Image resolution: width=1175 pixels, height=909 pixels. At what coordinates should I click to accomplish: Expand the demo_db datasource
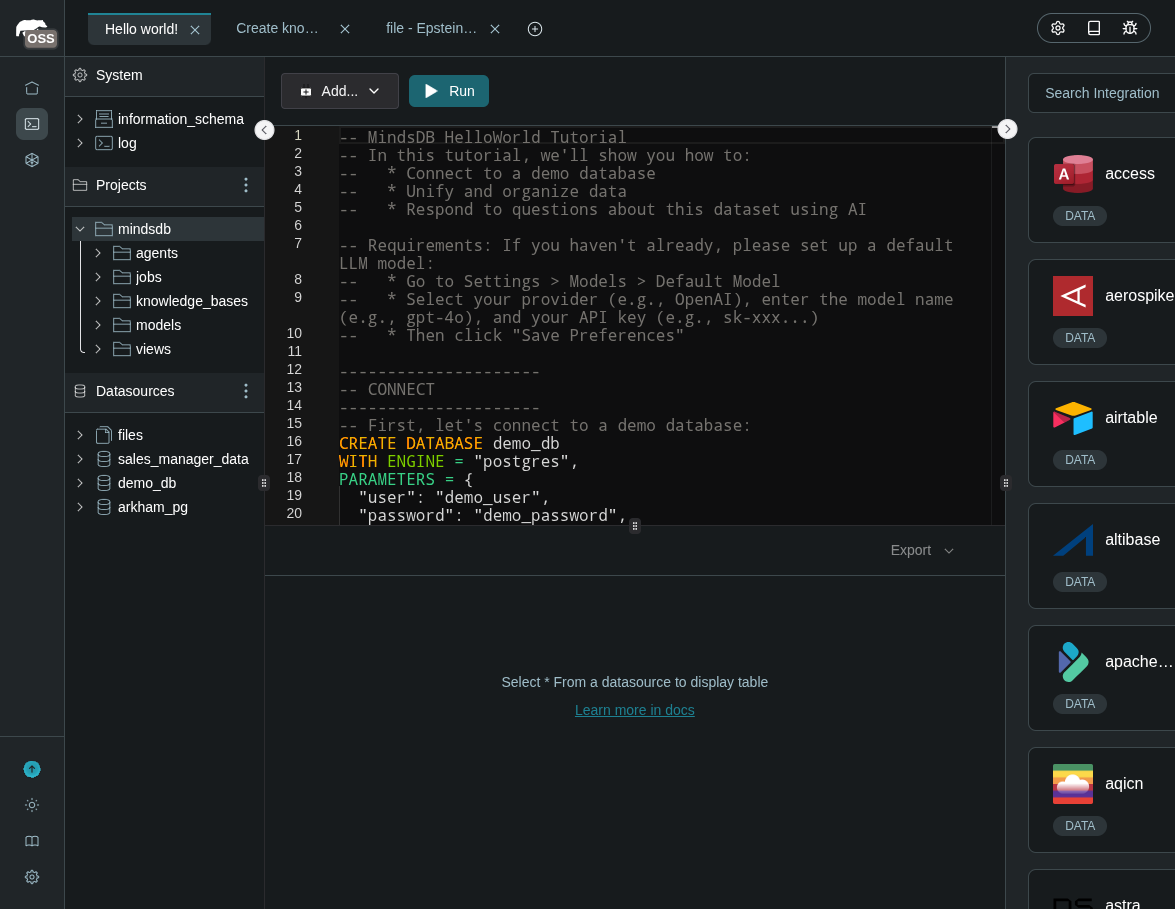tap(79, 483)
